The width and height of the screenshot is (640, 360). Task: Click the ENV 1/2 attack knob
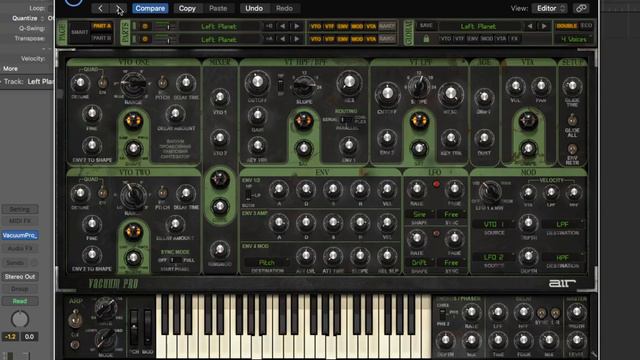click(279, 189)
